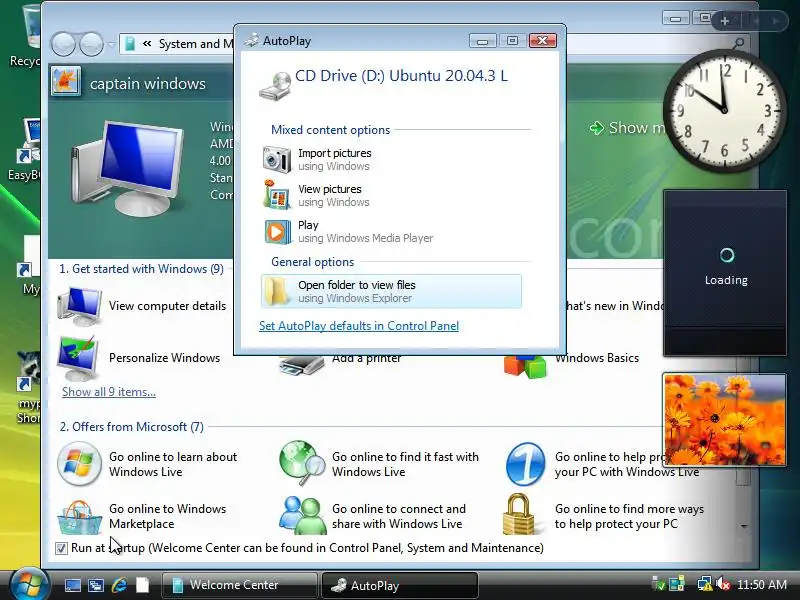Select Open folder to view files
Viewport: 800px width, 600px height.
391,291
